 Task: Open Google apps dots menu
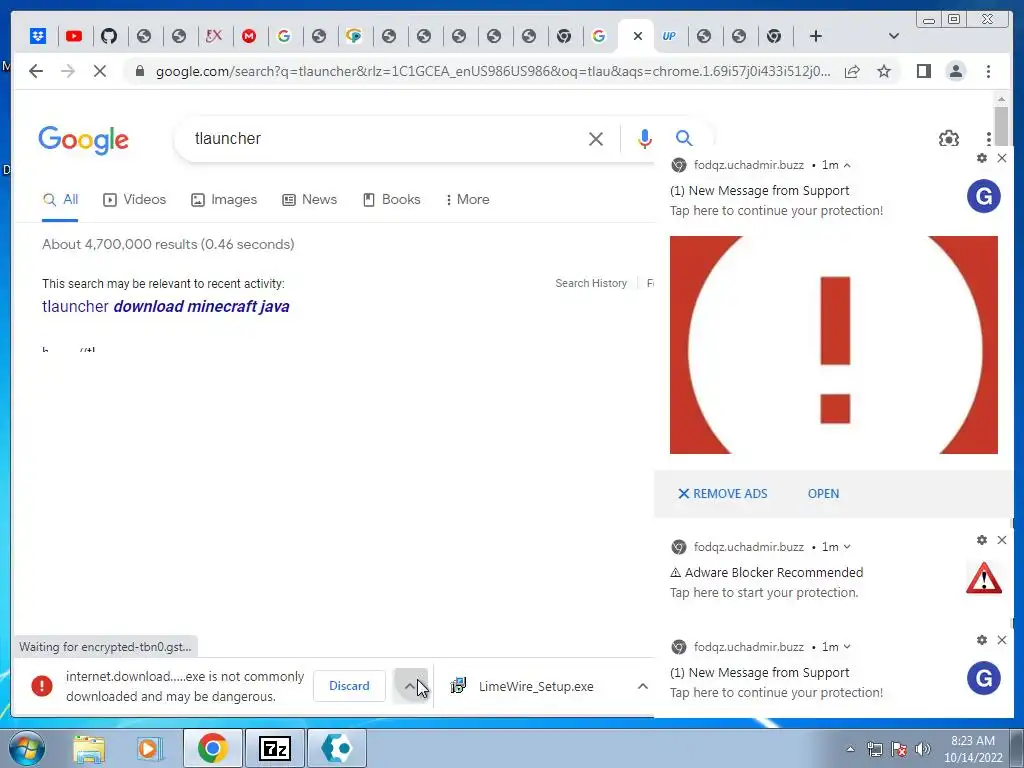[x=989, y=138]
